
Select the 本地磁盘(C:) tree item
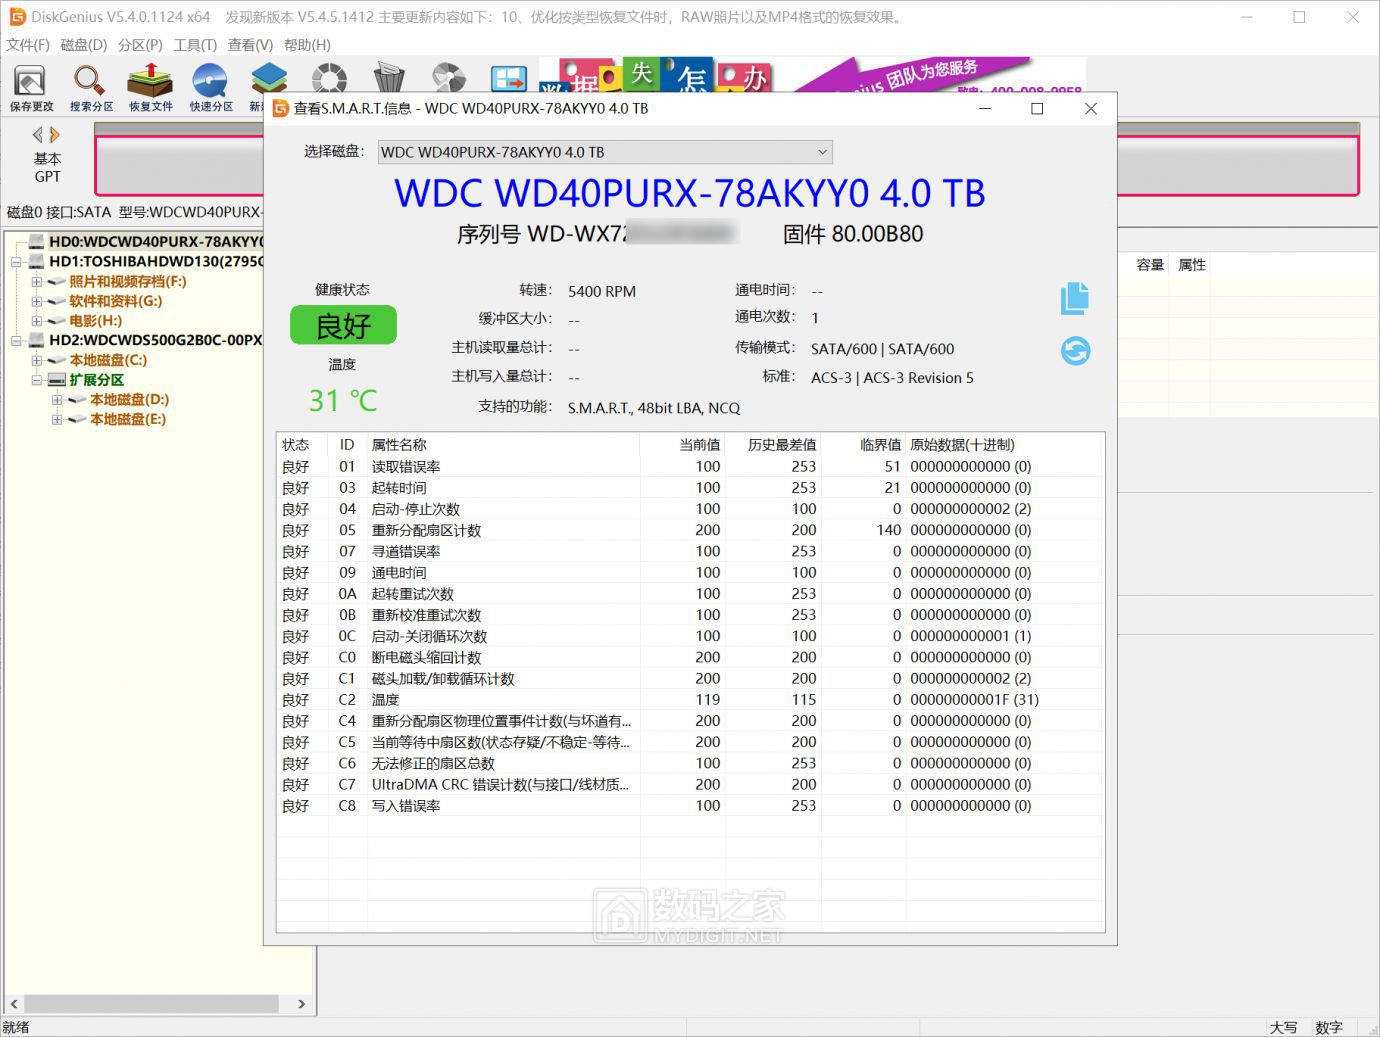(x=108, y=360)
